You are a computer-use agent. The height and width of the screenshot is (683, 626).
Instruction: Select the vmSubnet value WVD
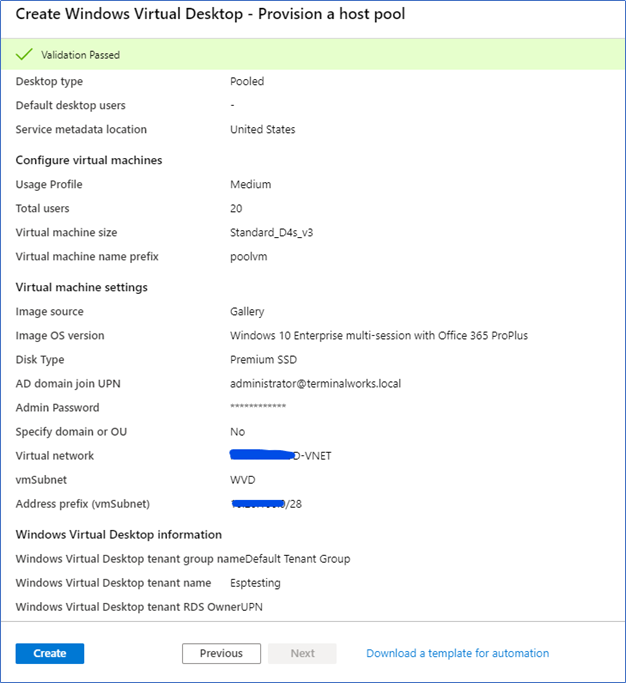coord(243,480)
